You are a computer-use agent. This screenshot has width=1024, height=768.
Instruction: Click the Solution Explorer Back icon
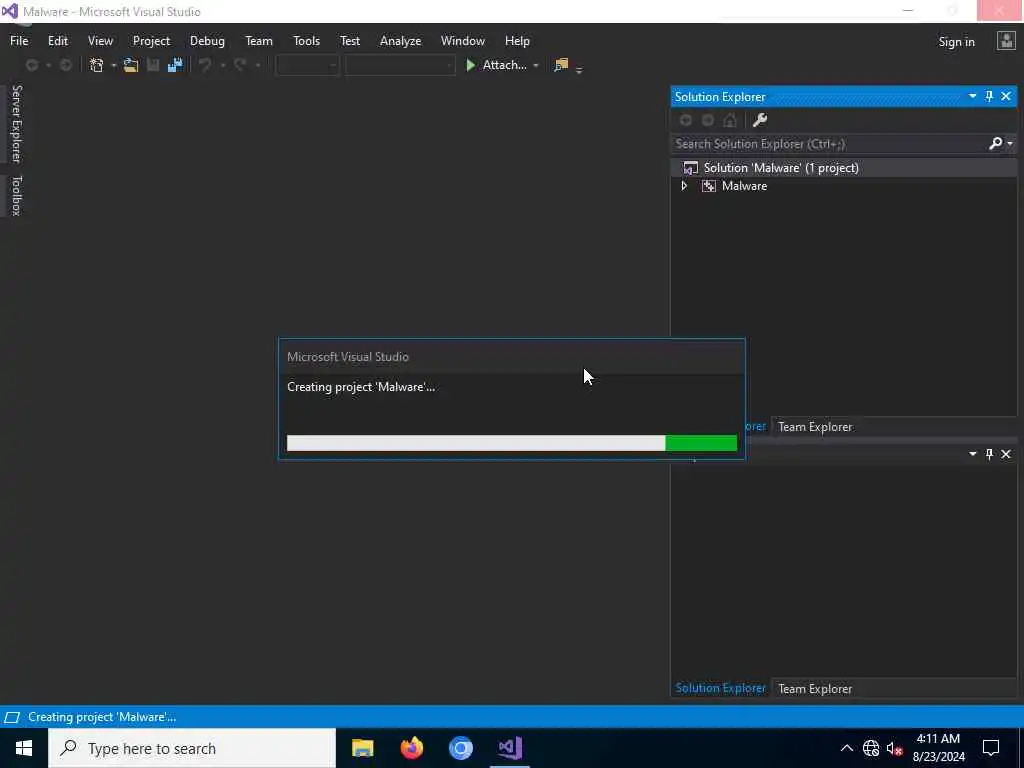(686, 120)
